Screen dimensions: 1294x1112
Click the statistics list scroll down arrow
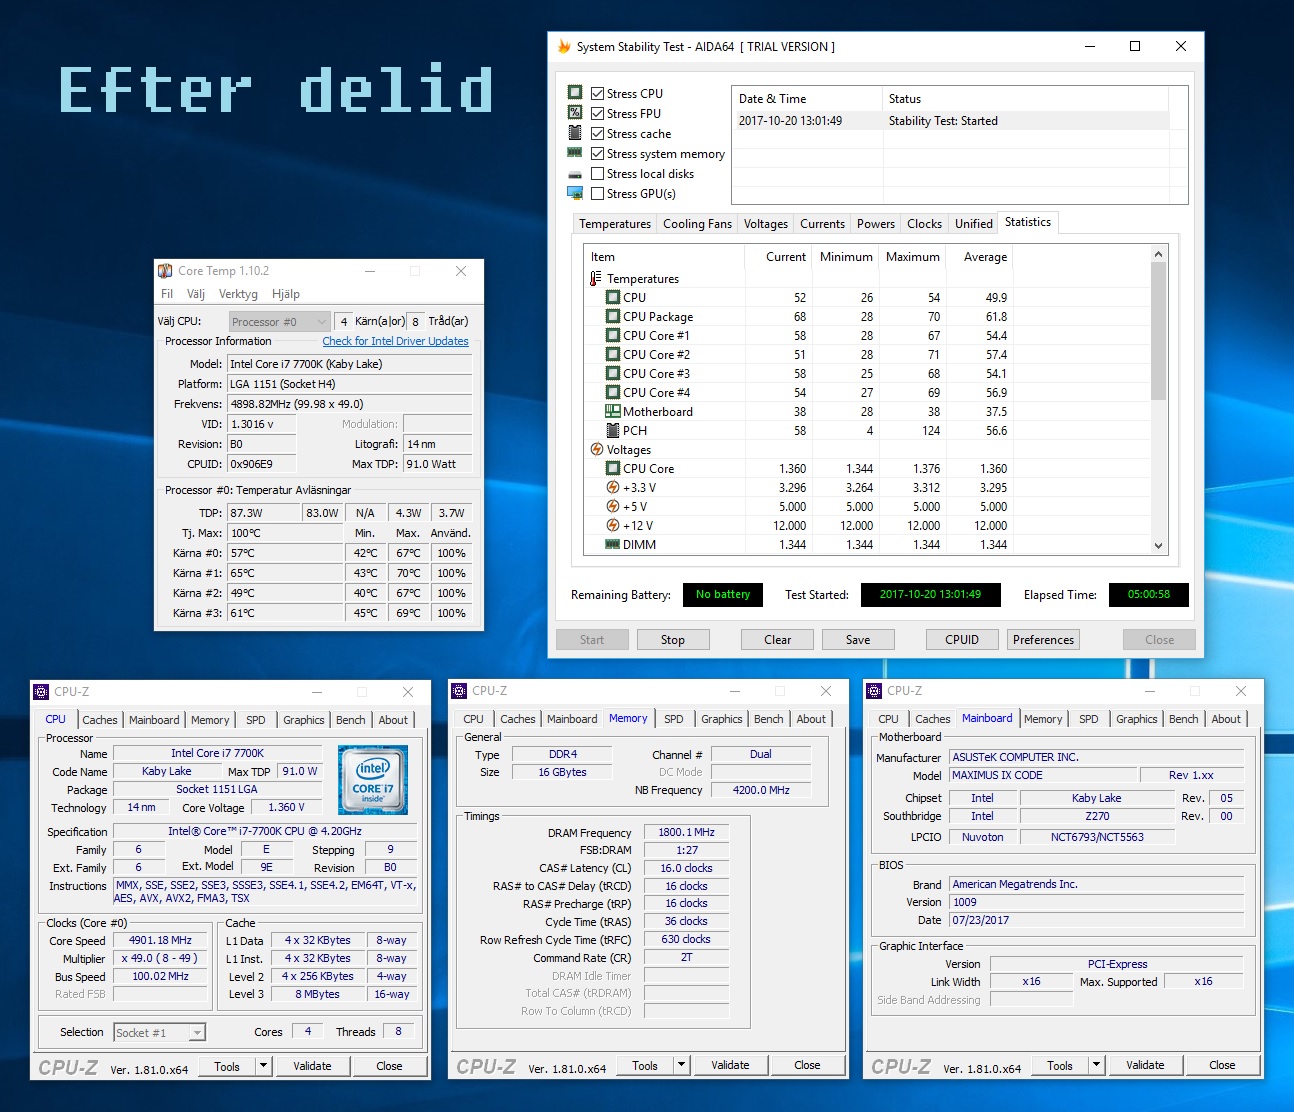pos(1159,546)
